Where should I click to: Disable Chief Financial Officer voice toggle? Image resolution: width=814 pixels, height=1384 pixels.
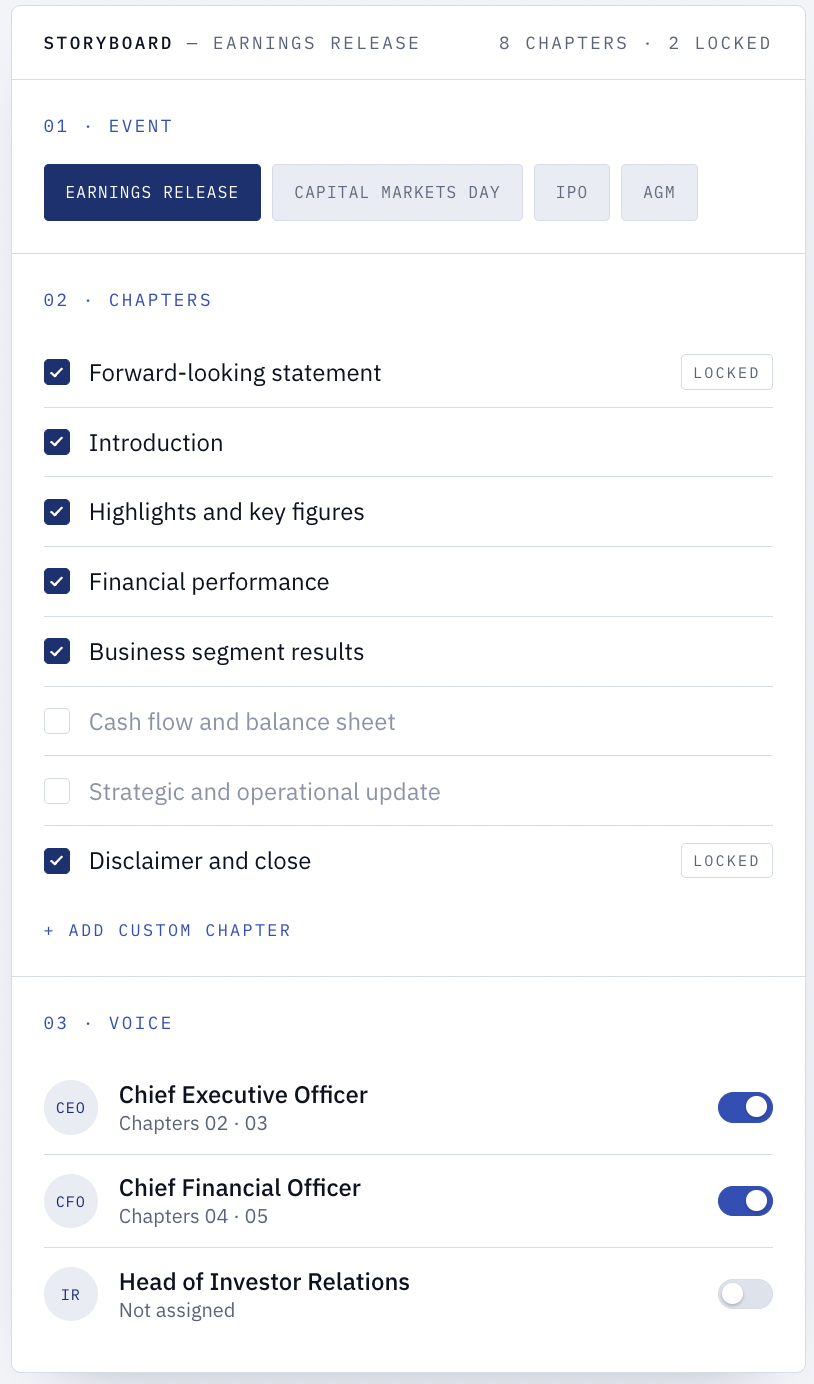pyautogui.click(x=745, y=1201)
